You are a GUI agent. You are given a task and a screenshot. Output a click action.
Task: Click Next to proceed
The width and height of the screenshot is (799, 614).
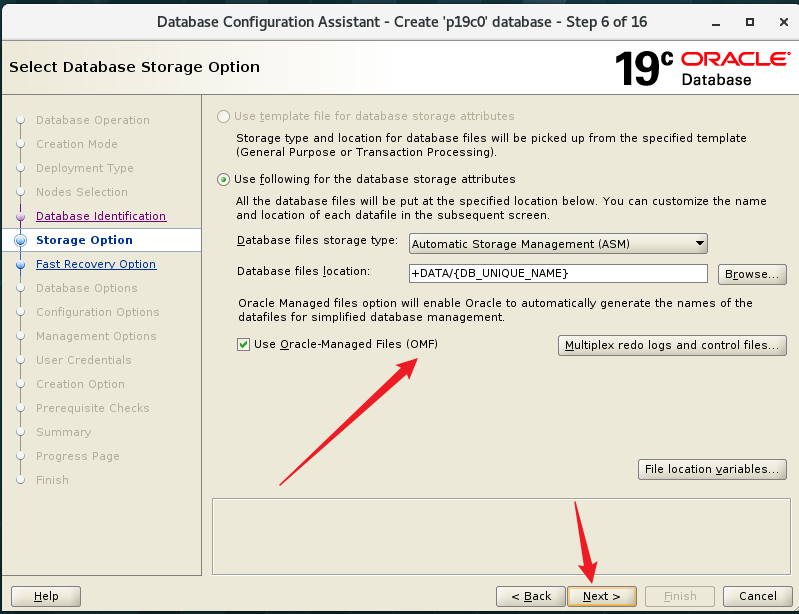pos(602,596)
